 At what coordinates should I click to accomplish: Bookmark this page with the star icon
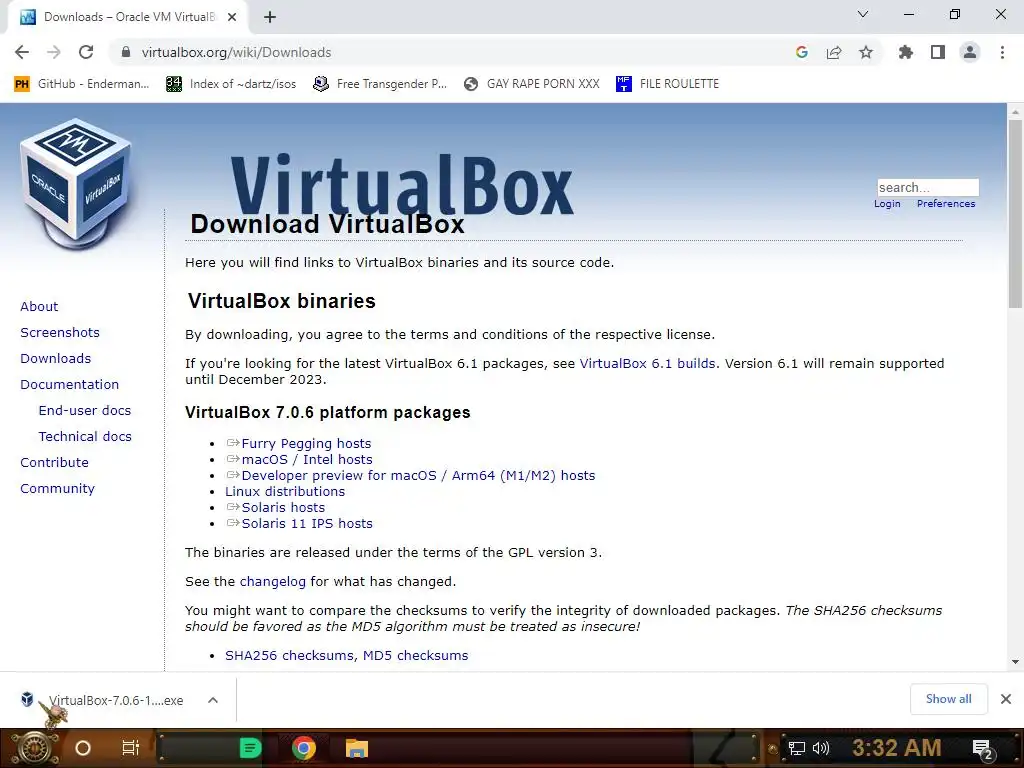click(866, 52)
